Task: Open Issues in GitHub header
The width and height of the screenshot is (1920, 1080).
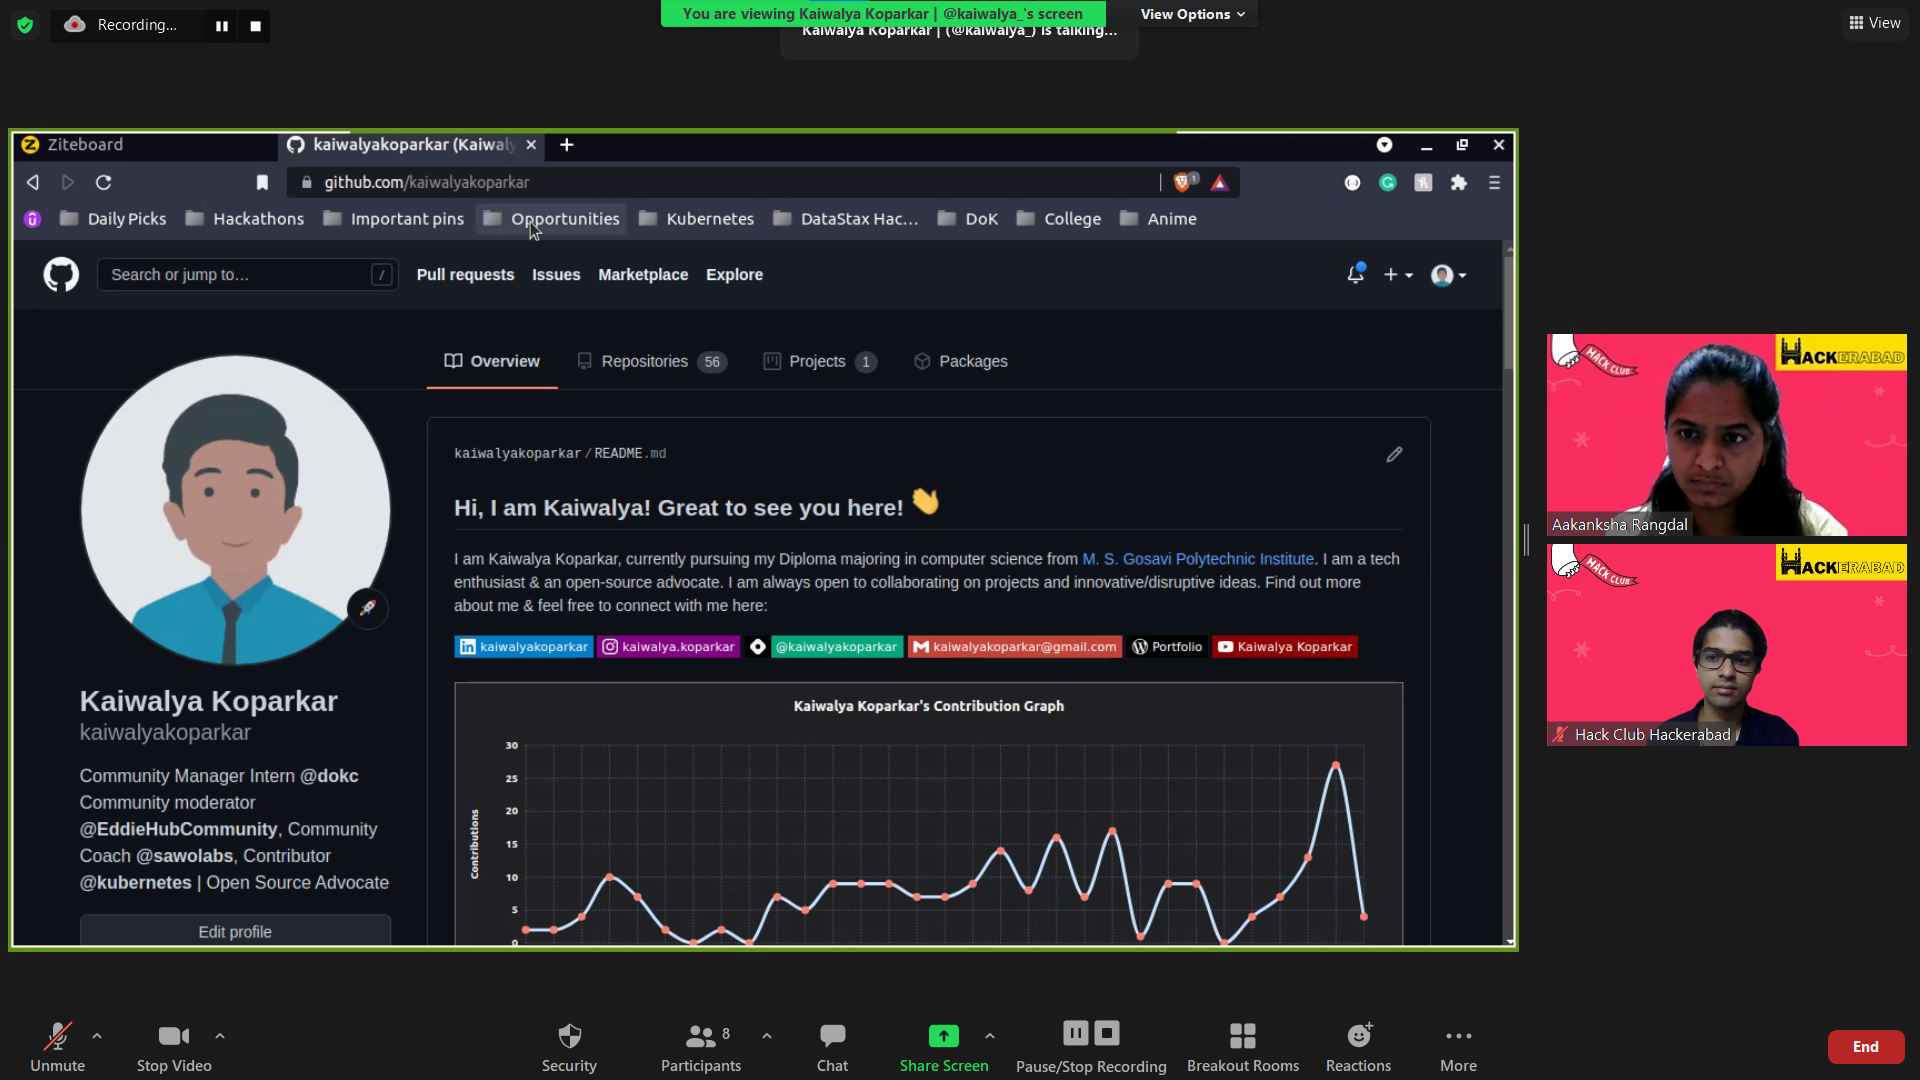Action: tap(556, 275)
